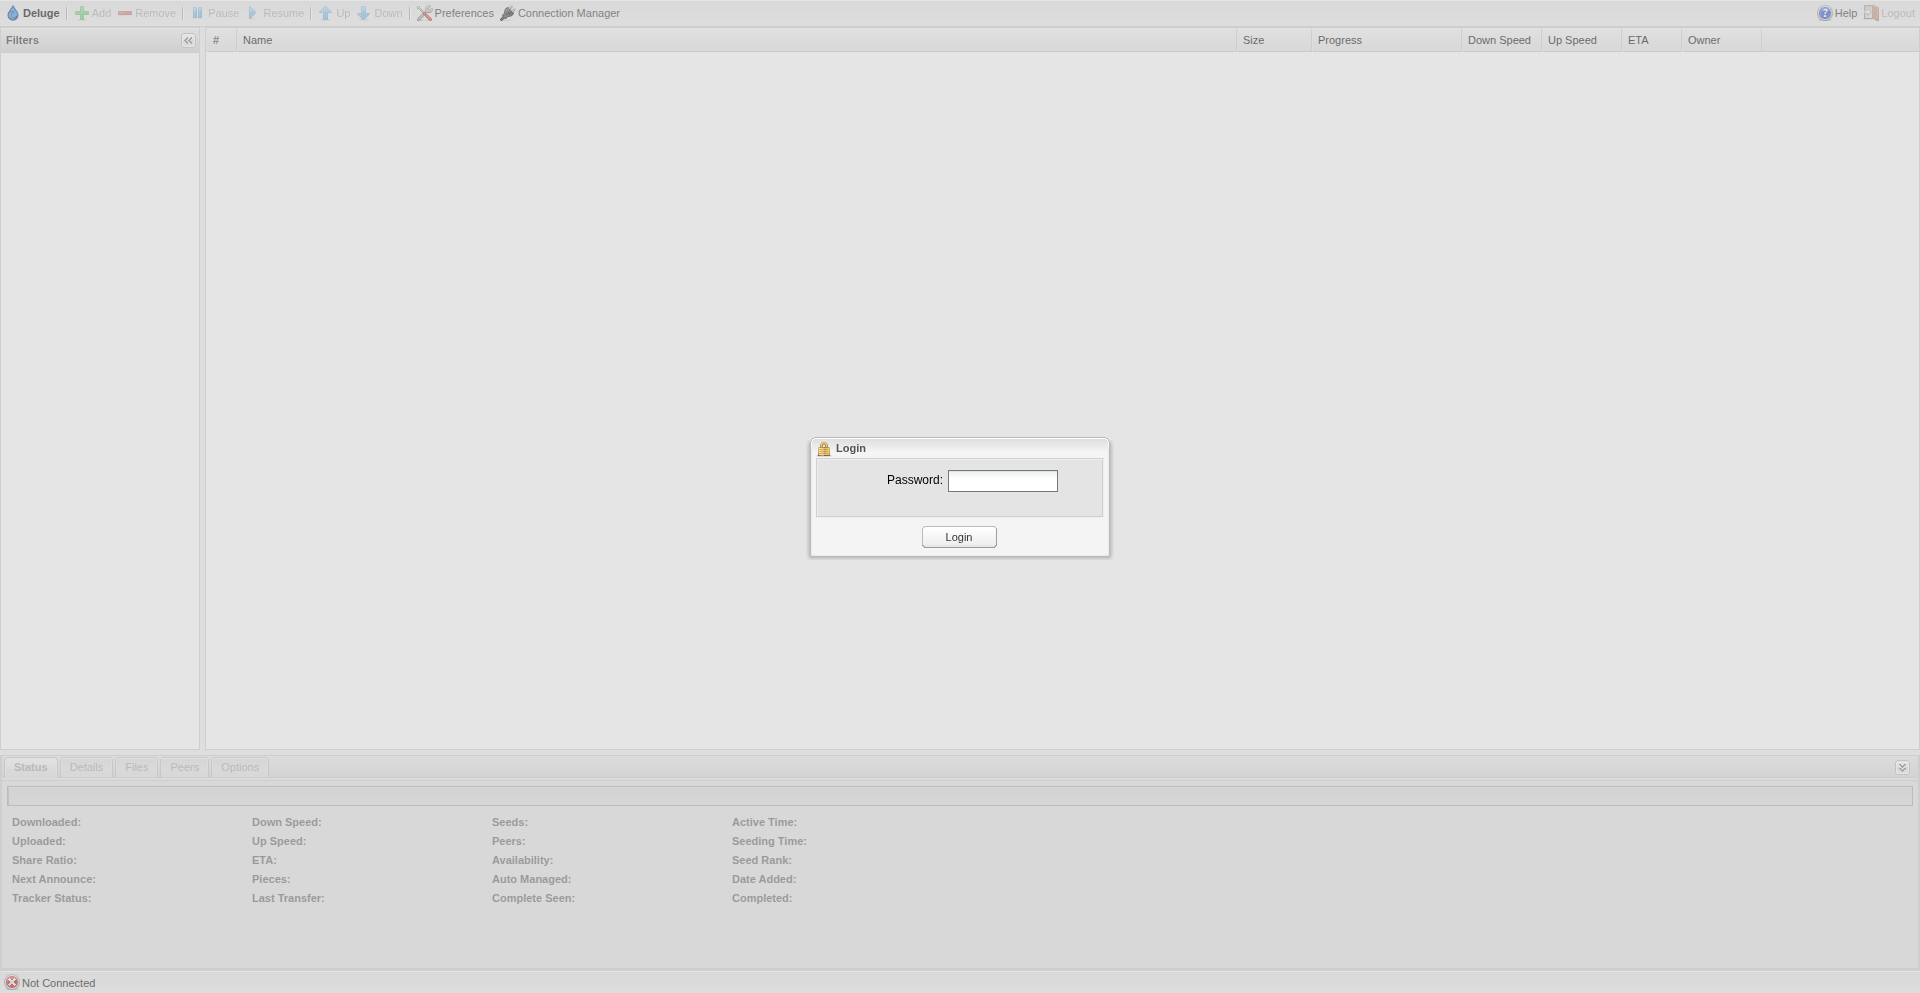Click the Deluge logo icon
The height and width of the screenshot is (993, 1920).
13,13
